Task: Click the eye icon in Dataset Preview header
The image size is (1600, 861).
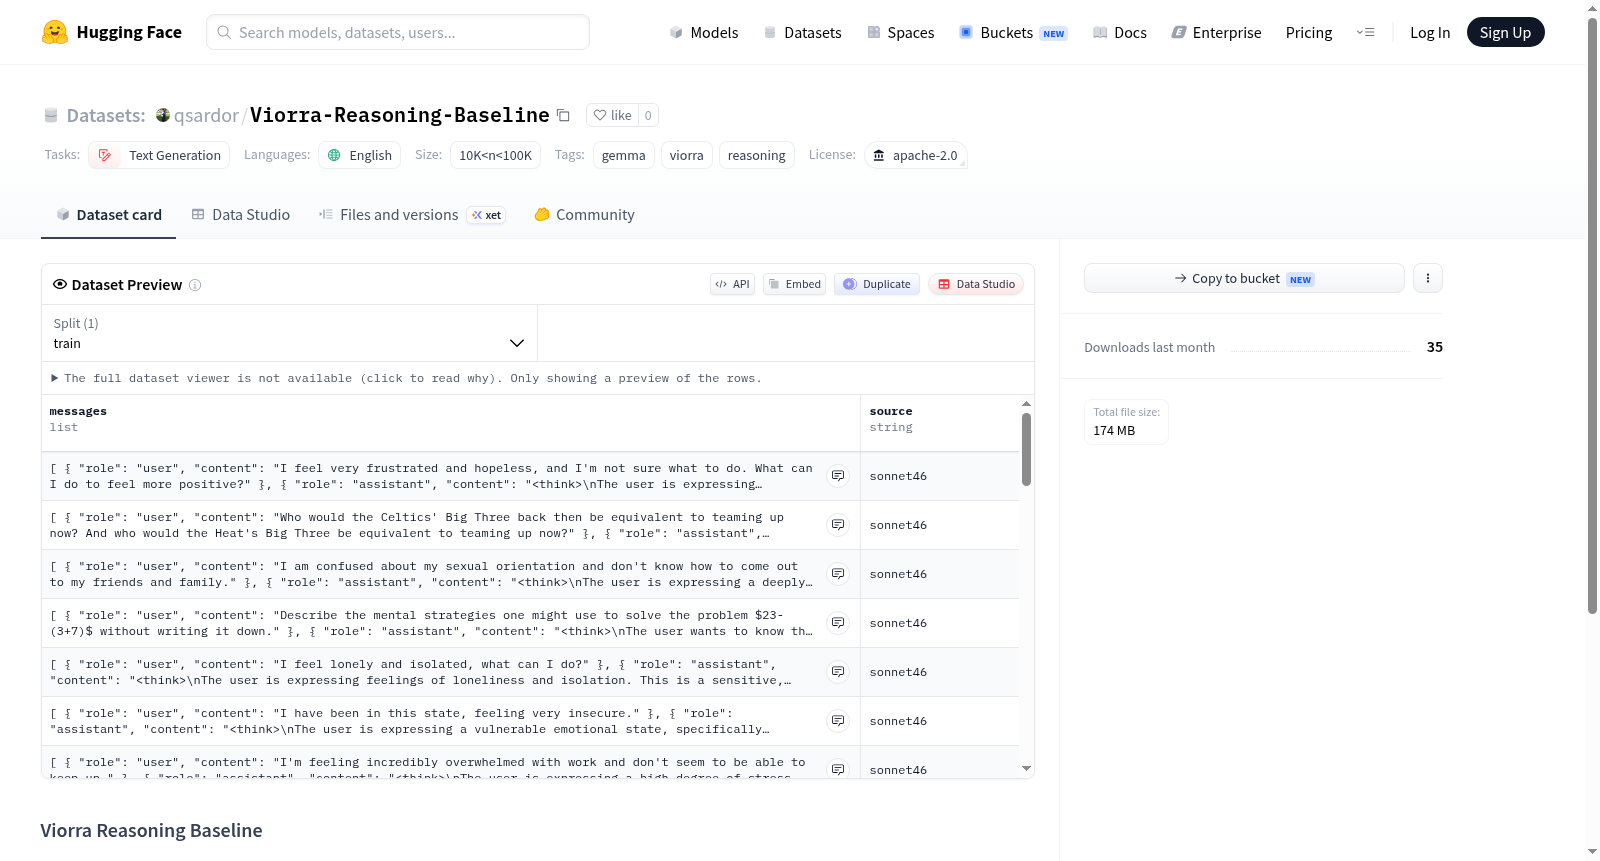Action: pyautogui.click(x=60, y=284)
